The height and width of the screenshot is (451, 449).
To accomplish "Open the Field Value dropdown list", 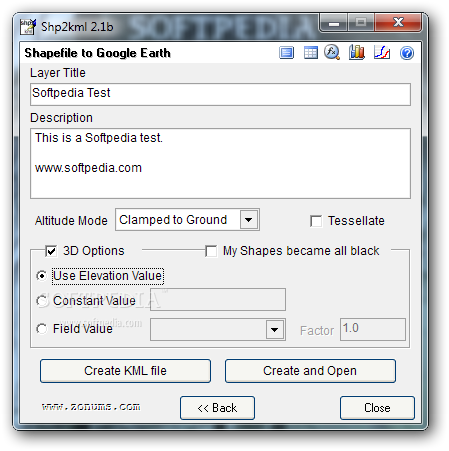I will [x=275, y=330].
